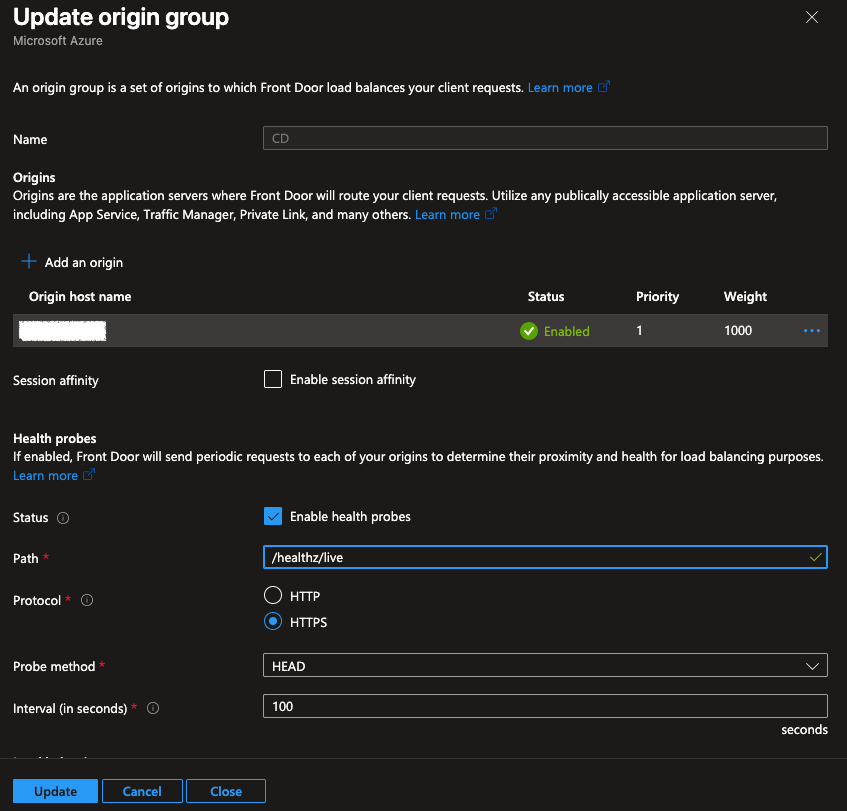Click the Path field label
847x811 pixels.
pos(25,559)
